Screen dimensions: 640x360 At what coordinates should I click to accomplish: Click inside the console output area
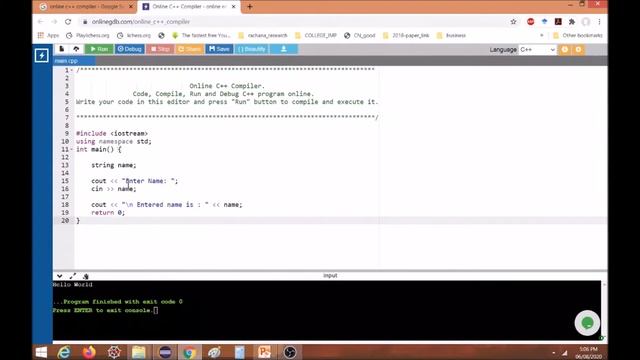click(327, 310)
